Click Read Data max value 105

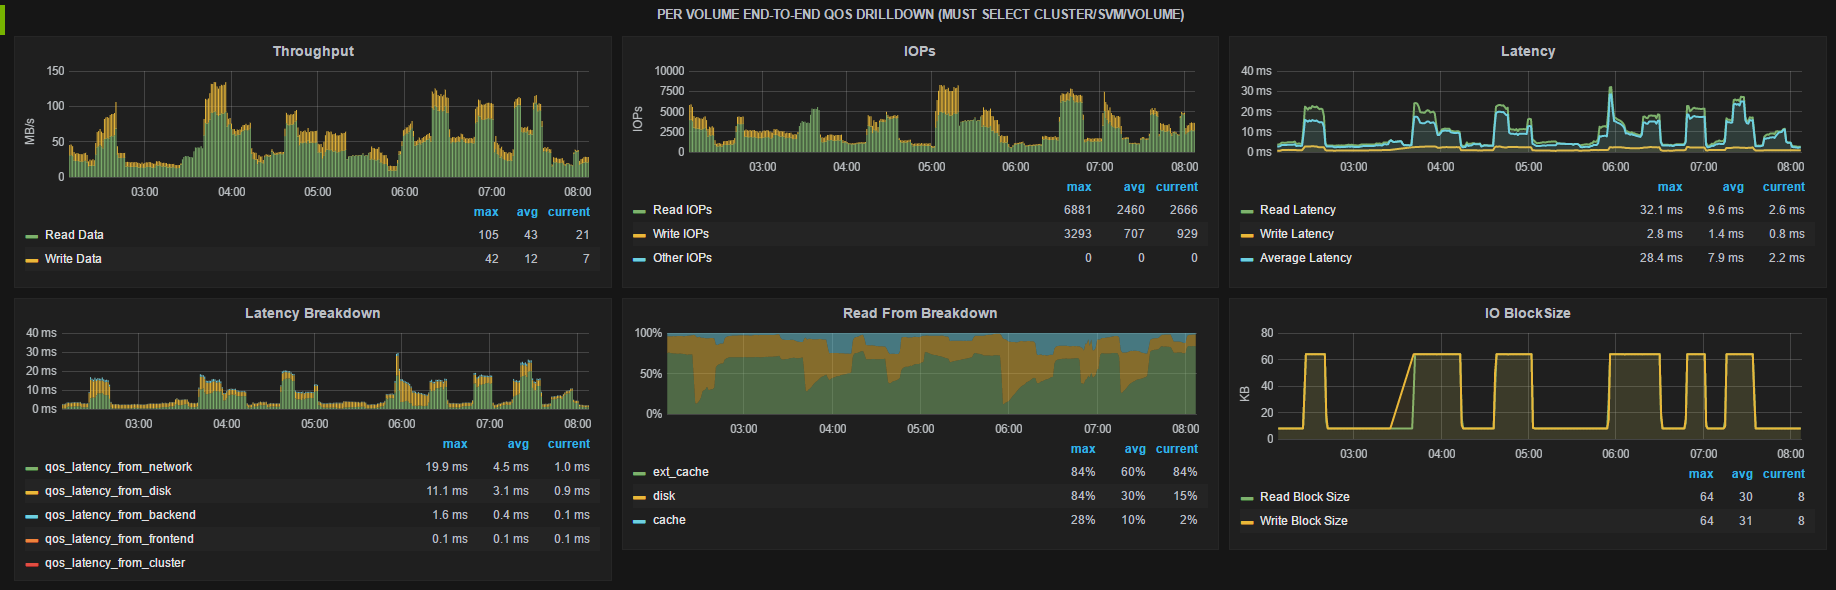pyautogui.click(x=488, y=235)
